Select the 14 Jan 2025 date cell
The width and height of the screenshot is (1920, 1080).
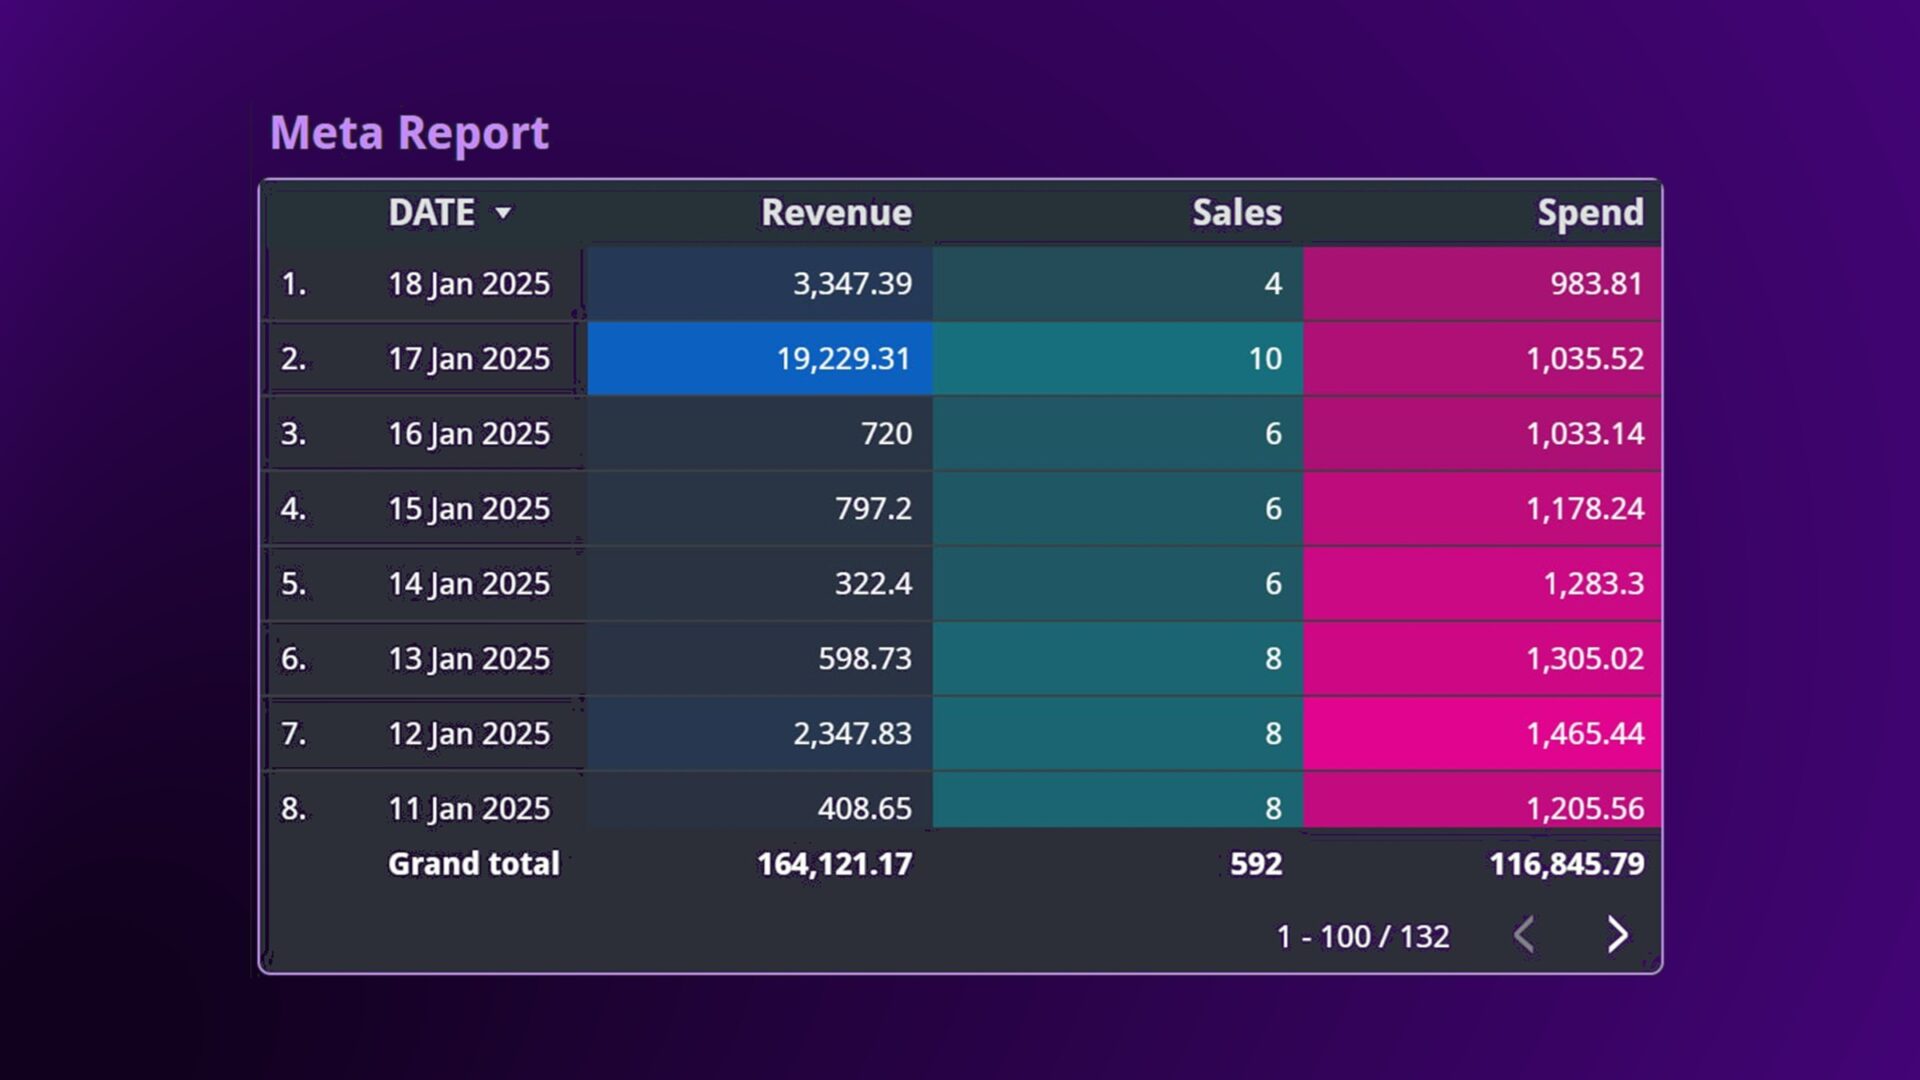469,584
